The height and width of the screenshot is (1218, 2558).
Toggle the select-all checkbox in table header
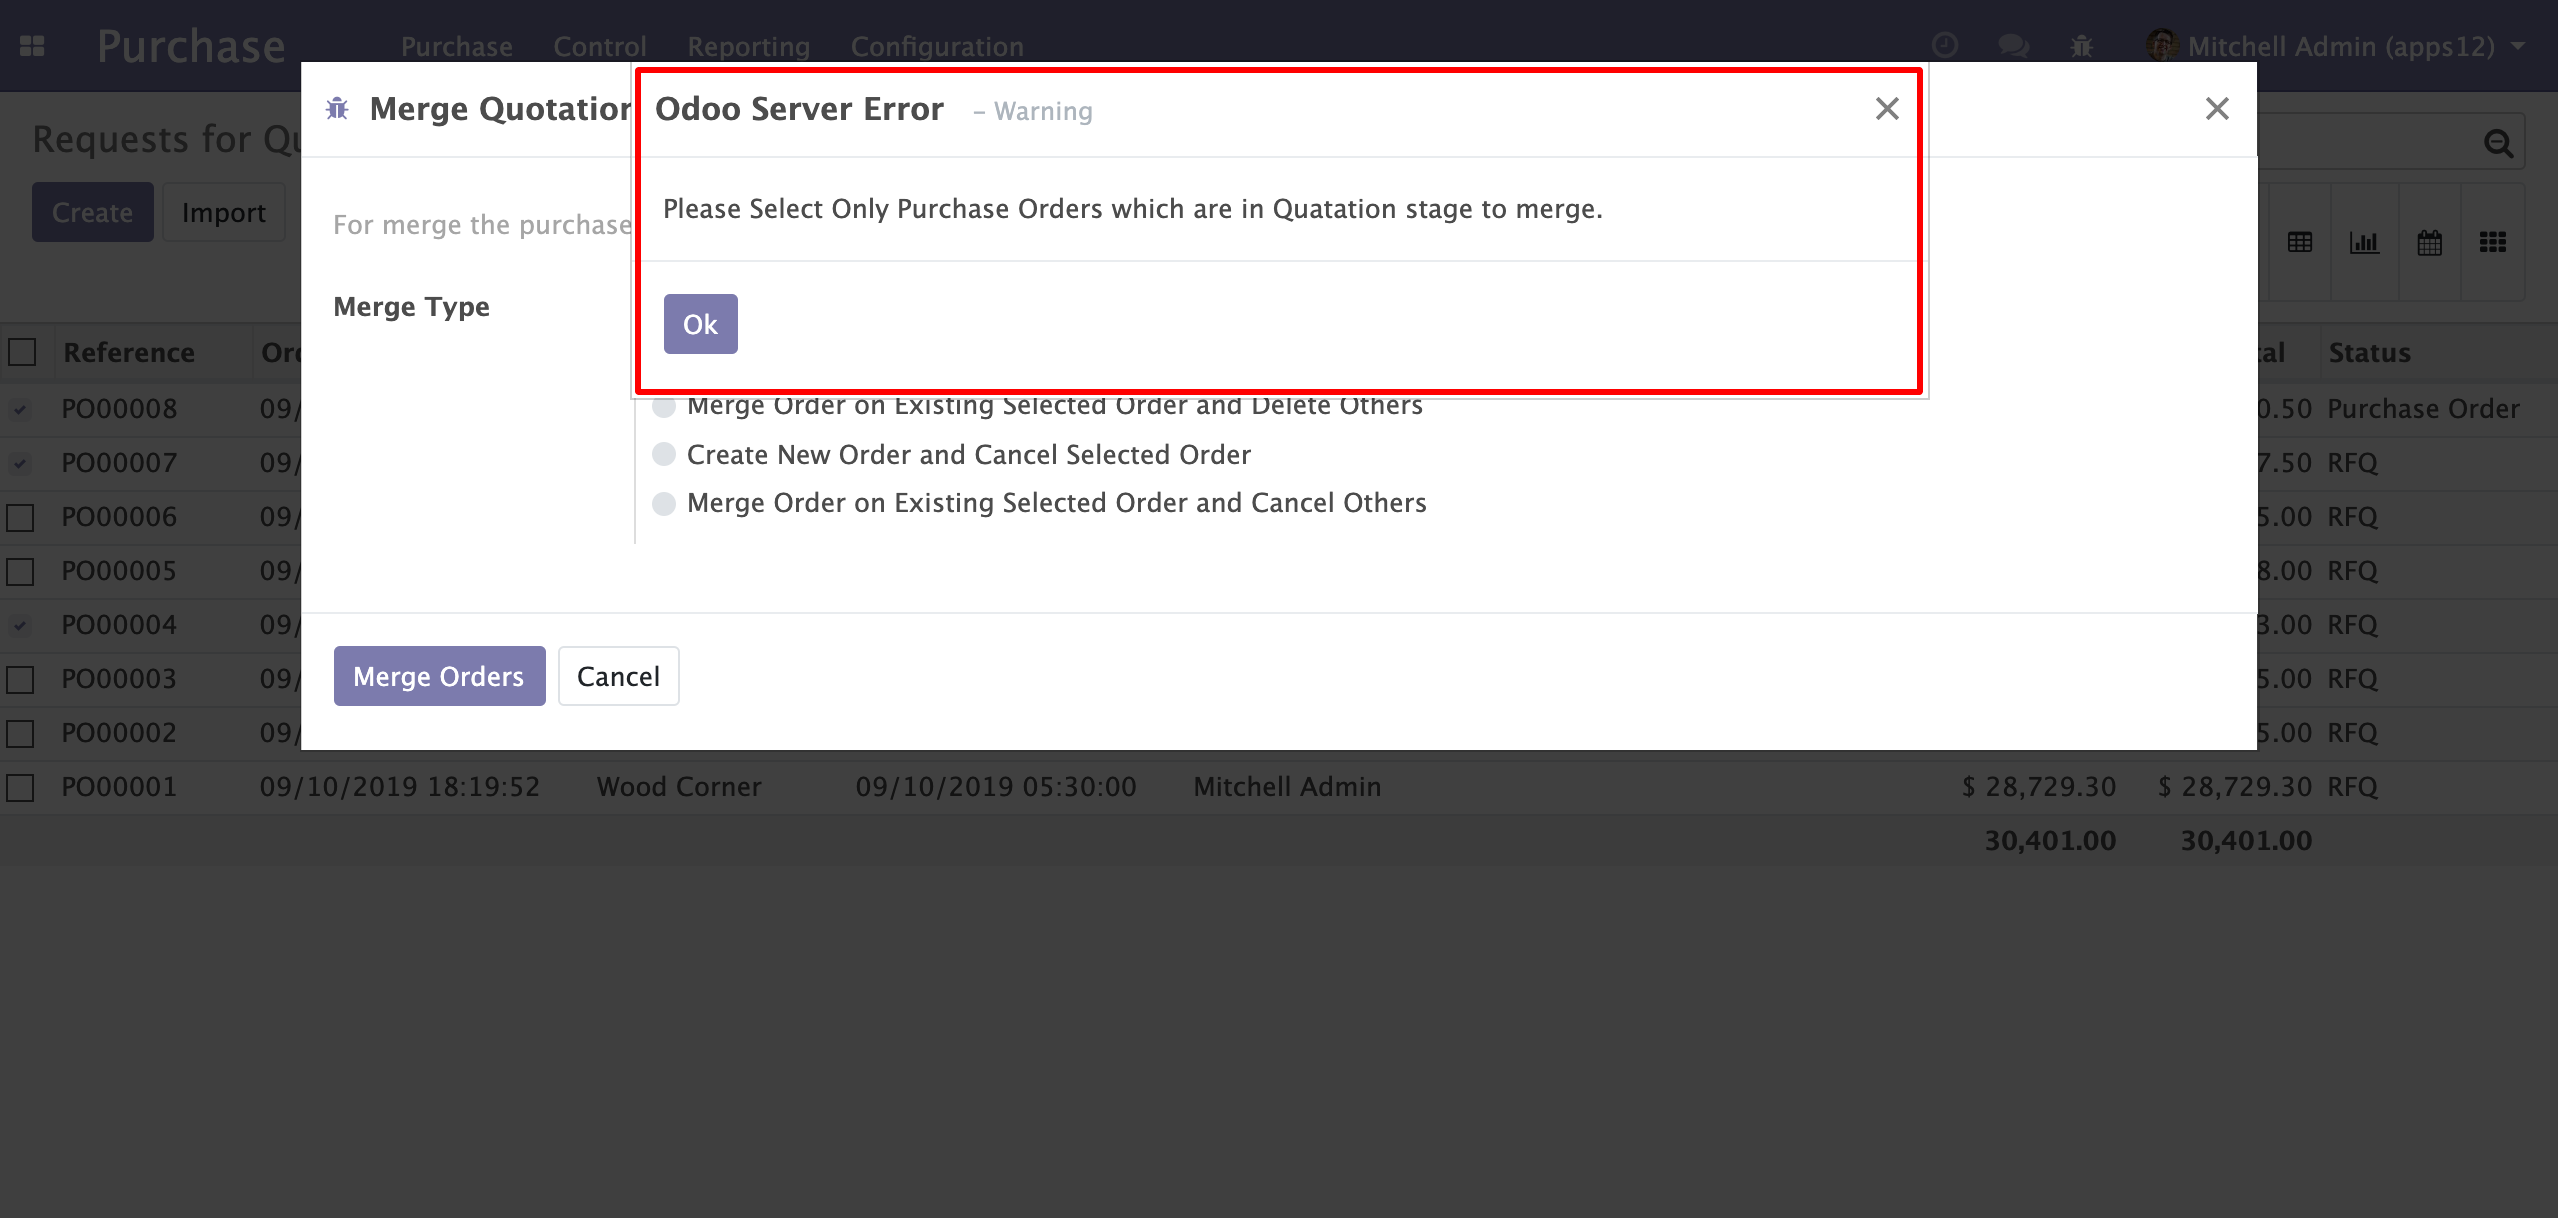coord(22,352)
